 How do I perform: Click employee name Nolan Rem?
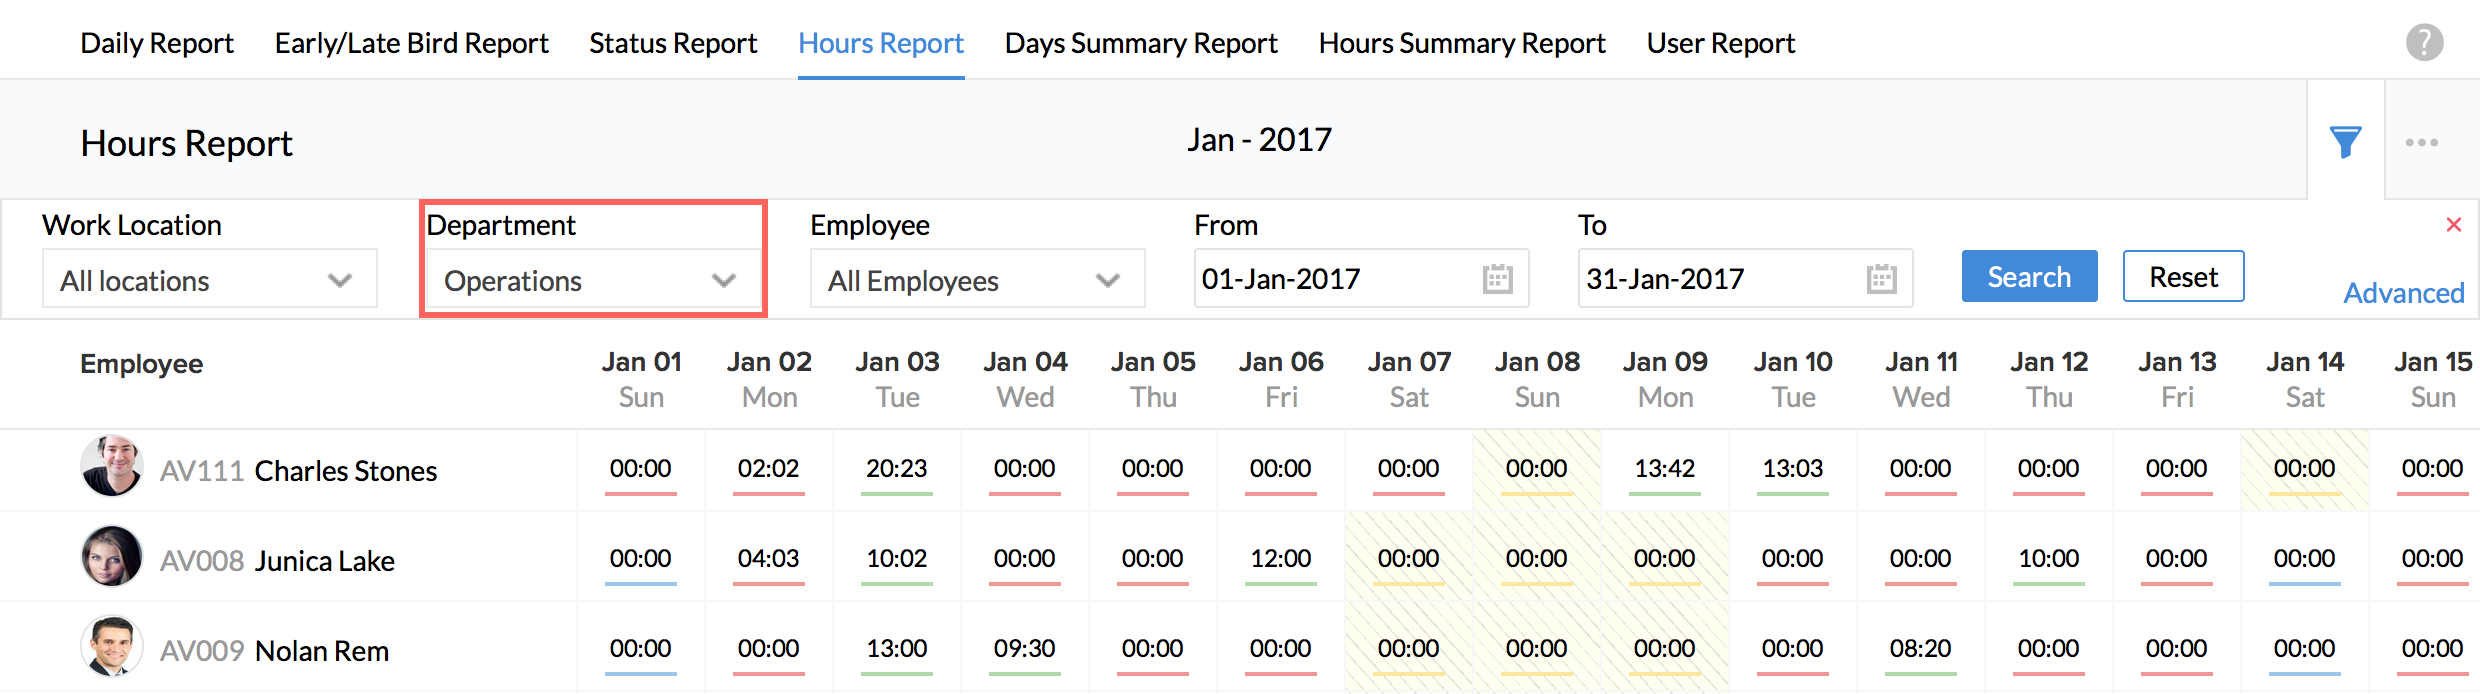pyautogui.click(x=322, y=651)
